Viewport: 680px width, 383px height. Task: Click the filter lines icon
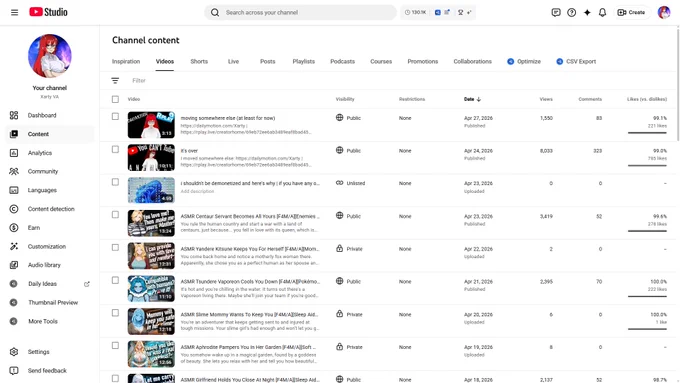pyautogui.click(x=115, y=81)
